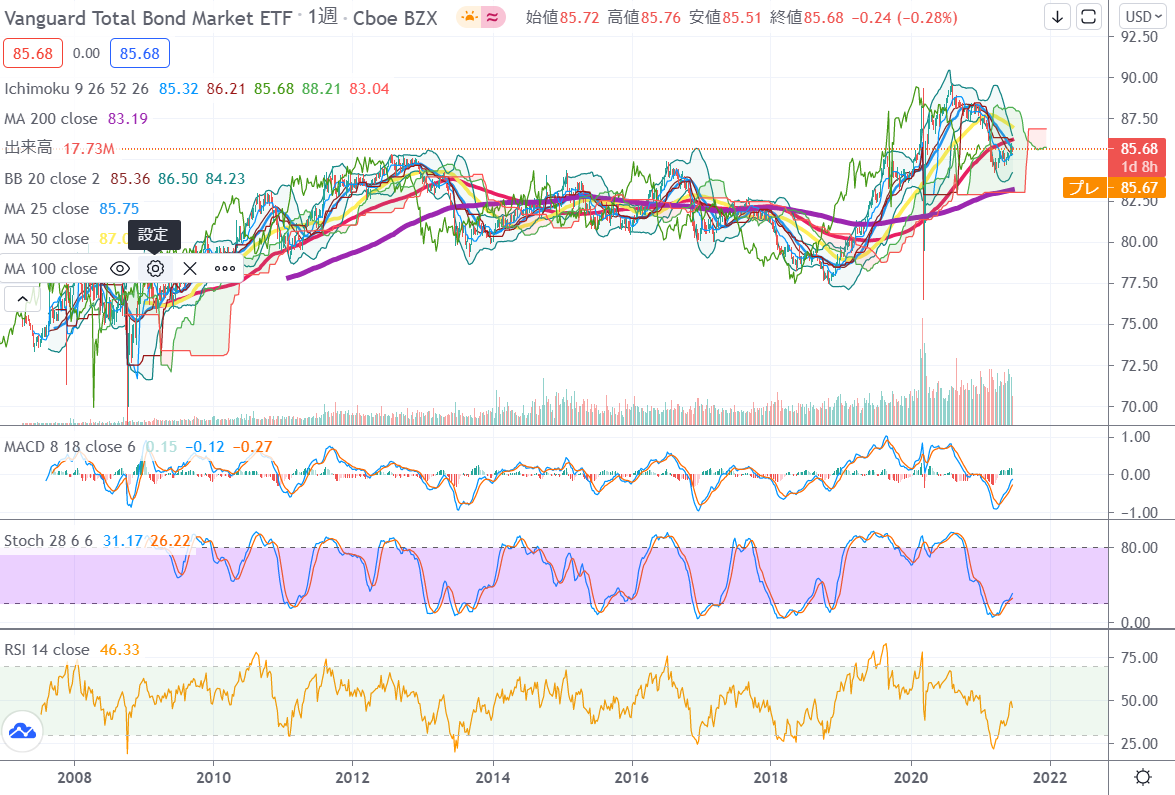1175x795 pixels.
Task: Click the blue 85.68 buy price button
Action: 139,53
